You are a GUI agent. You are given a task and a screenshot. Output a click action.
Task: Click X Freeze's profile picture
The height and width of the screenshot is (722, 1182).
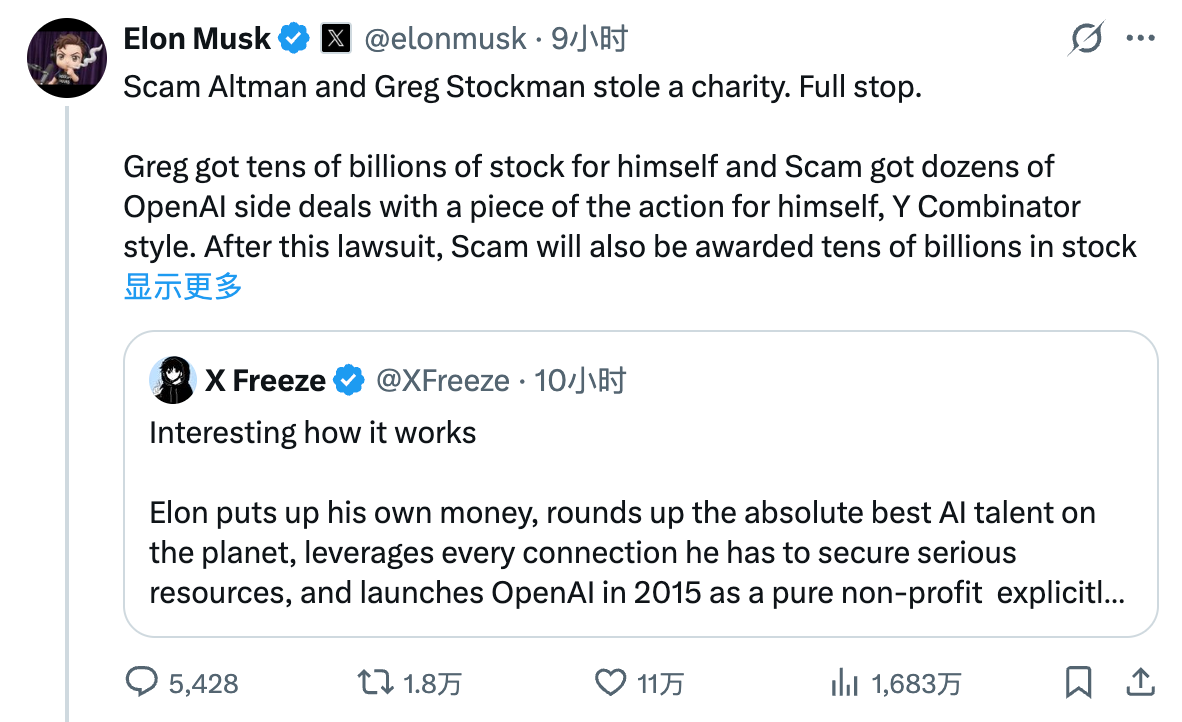coord(172,380)
